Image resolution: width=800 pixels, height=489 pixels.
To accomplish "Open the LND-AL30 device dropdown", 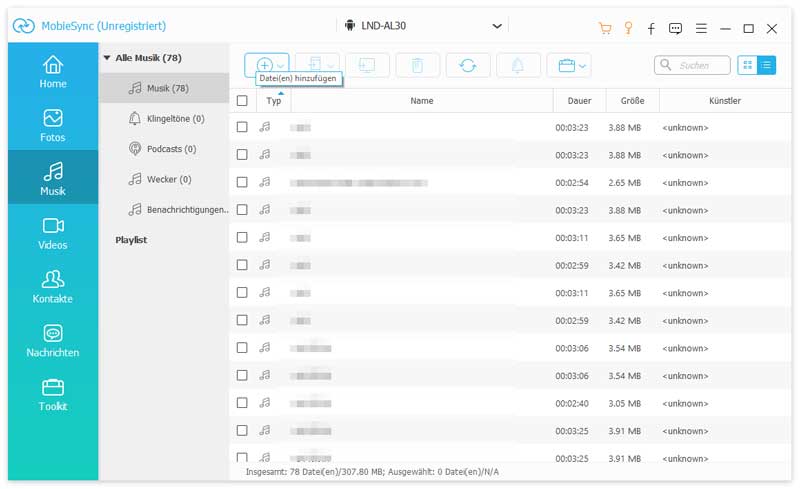I will click(x=496, y=26).
